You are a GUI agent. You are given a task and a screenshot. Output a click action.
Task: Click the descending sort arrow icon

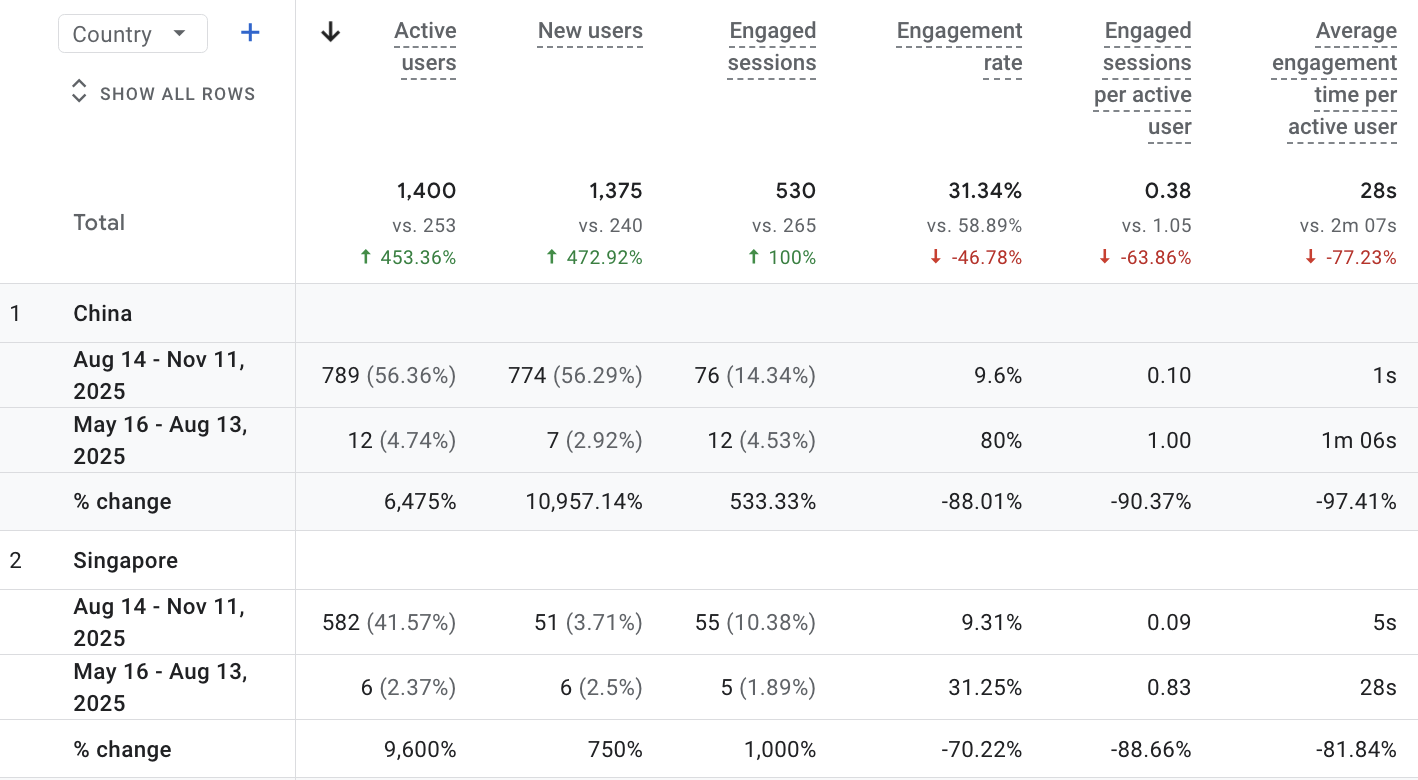point(330,31)
